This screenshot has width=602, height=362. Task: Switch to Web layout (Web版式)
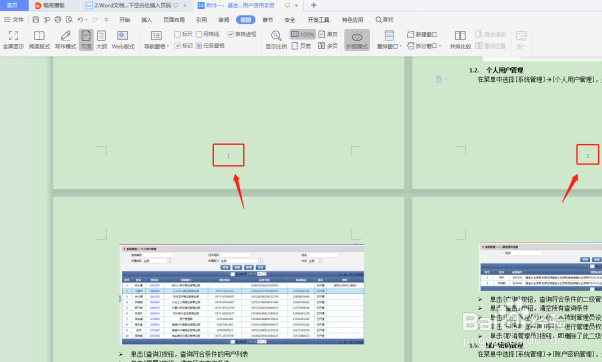(123, 40)
